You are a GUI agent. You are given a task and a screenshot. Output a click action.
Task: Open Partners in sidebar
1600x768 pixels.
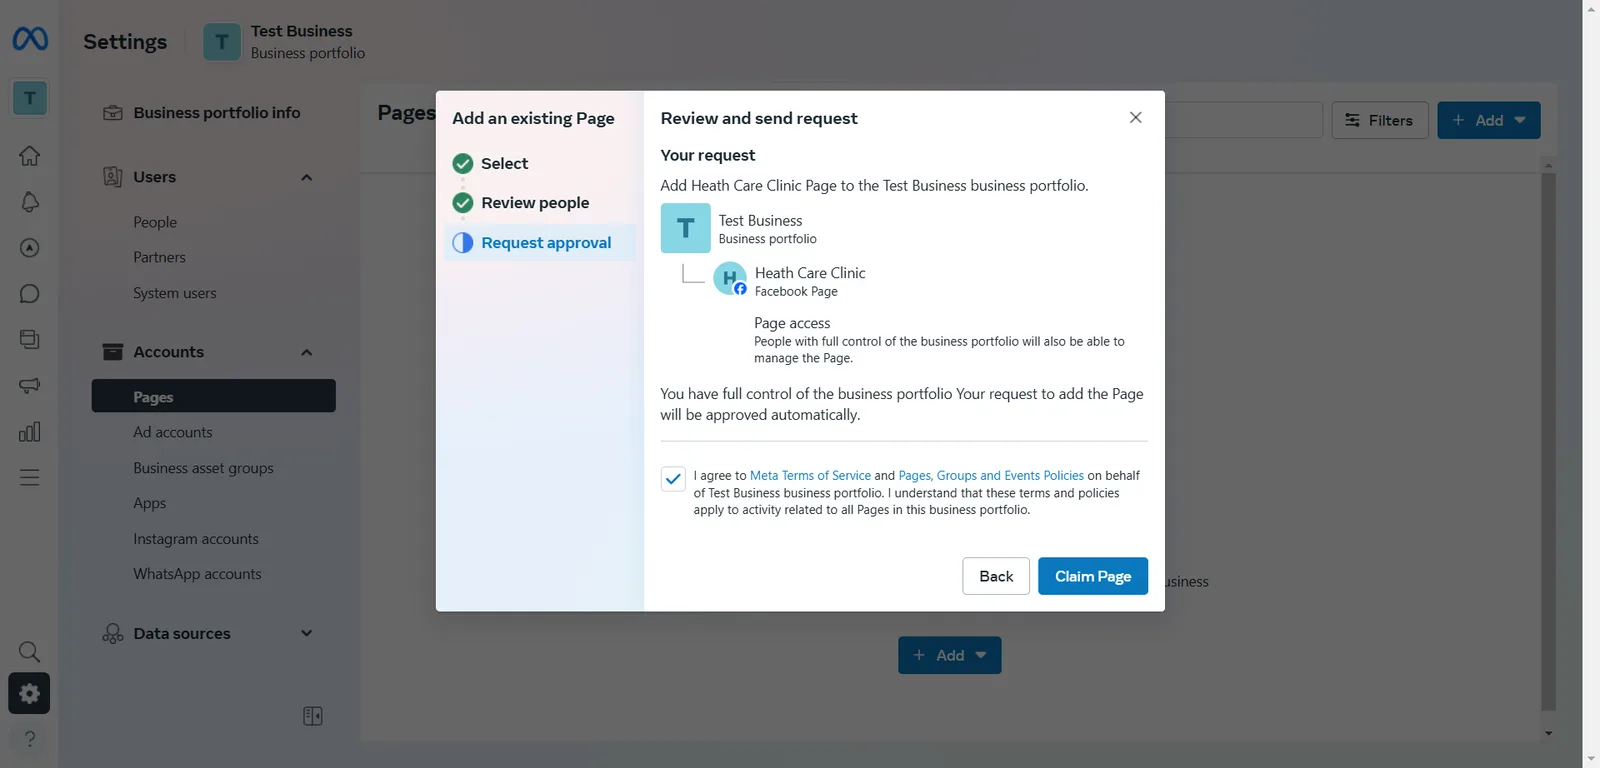pos(159,257)
